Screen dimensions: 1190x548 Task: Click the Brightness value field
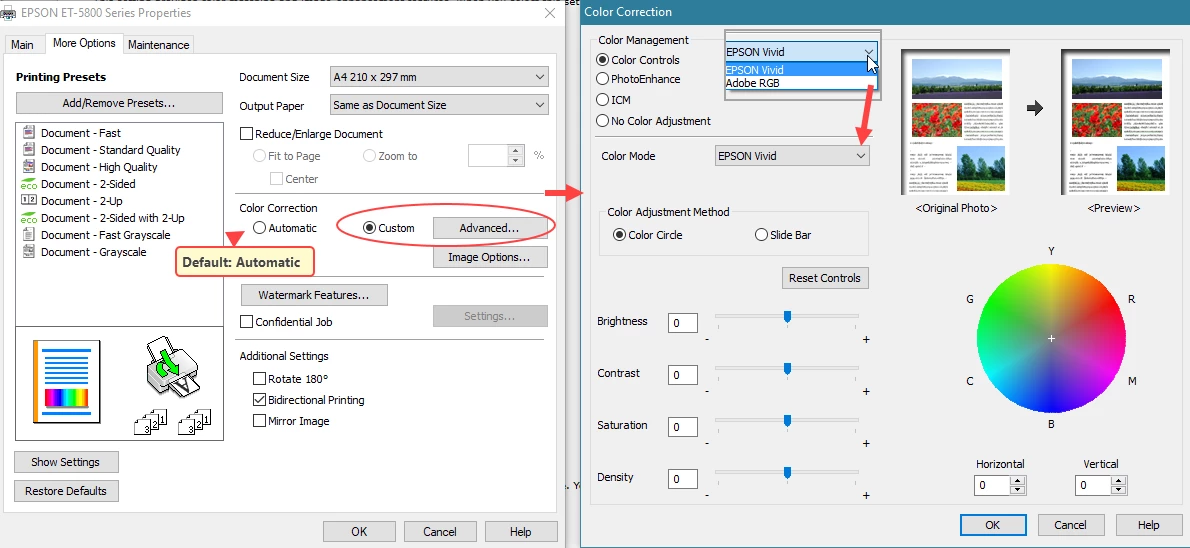(x=683, y=323)
